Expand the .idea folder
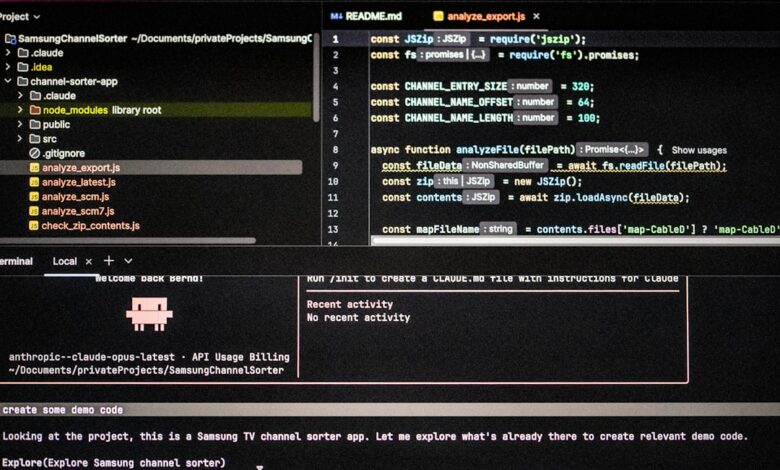Image resolution: width=780 pixels, height=470 pixels. (9, 67)
